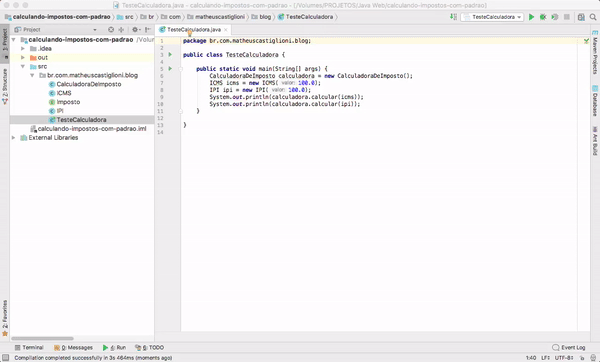Click the System.out.println(calculadora.calcular(ipi)) line
This screenshot has width=600, height=362.
point(284,104)
